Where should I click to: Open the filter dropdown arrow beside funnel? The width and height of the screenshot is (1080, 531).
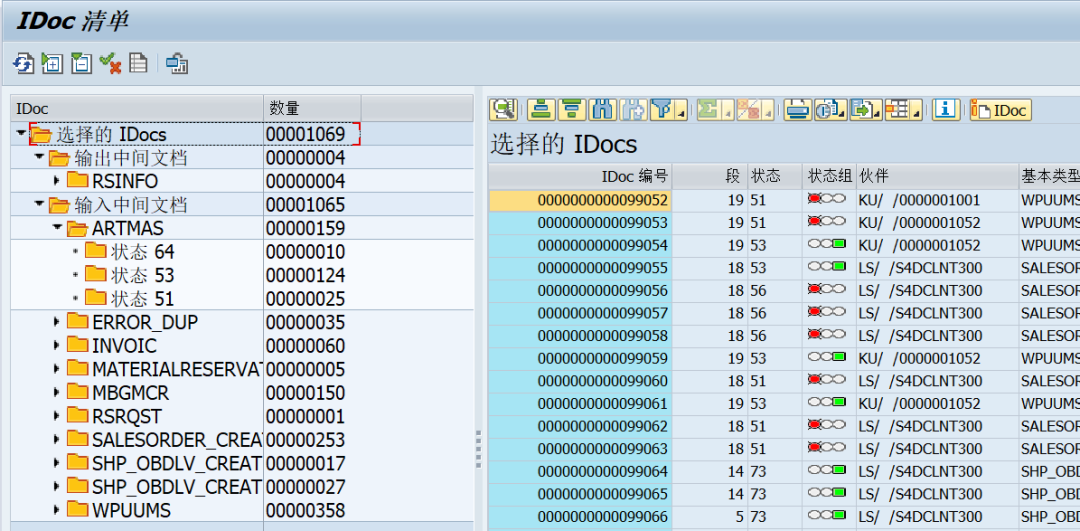tap(682, 112)
